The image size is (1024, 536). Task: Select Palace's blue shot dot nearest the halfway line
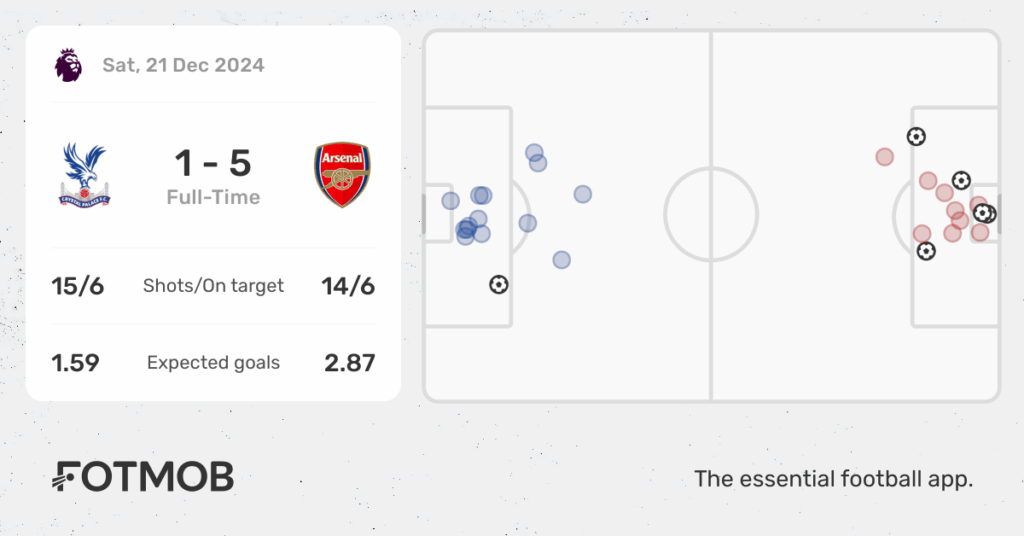(x=583, y=194)
